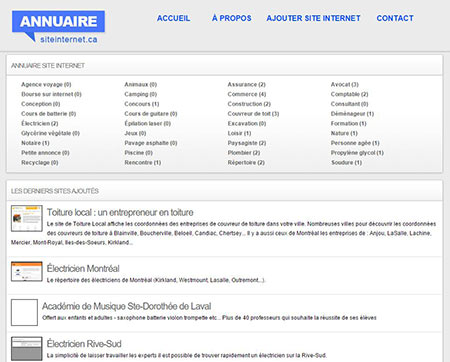This screenshot has width=450, height=362.
Task: View the Concours (1) category
Action: point(142,104)
